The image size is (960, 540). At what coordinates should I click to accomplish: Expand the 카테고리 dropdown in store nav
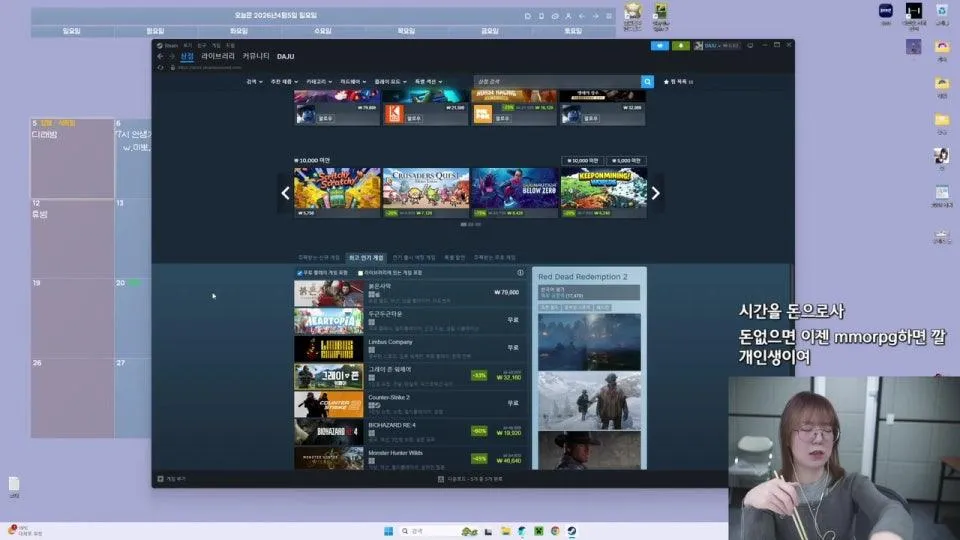coord(317,82)
